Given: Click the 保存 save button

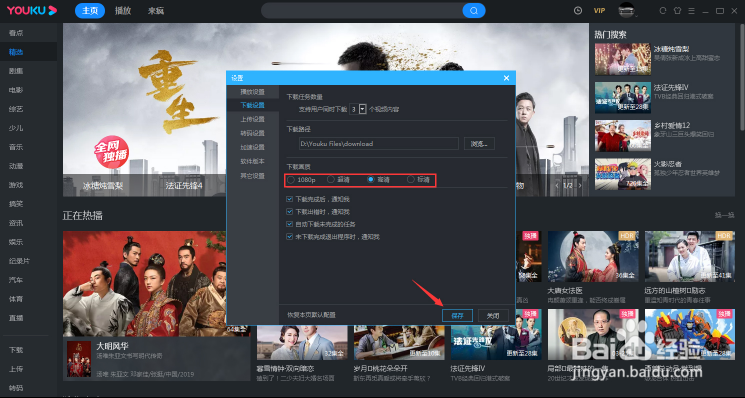Looking at the screenshot, I should (457, 315).
